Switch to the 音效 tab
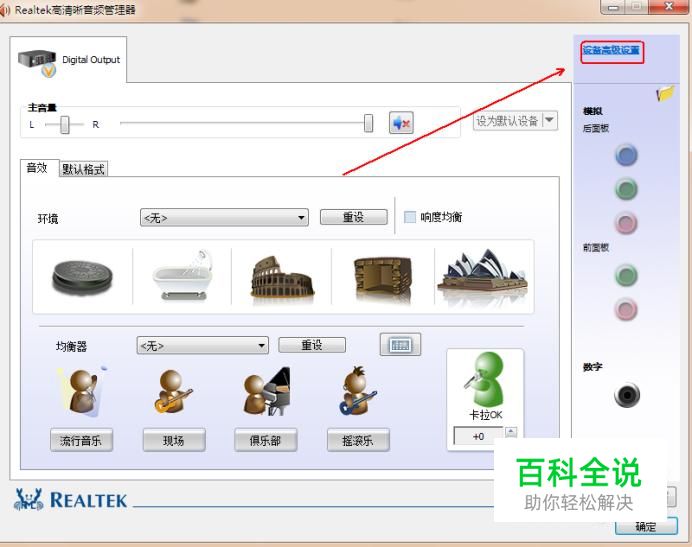This screenshot has width=692, height=547. click(x=37, y=168)
